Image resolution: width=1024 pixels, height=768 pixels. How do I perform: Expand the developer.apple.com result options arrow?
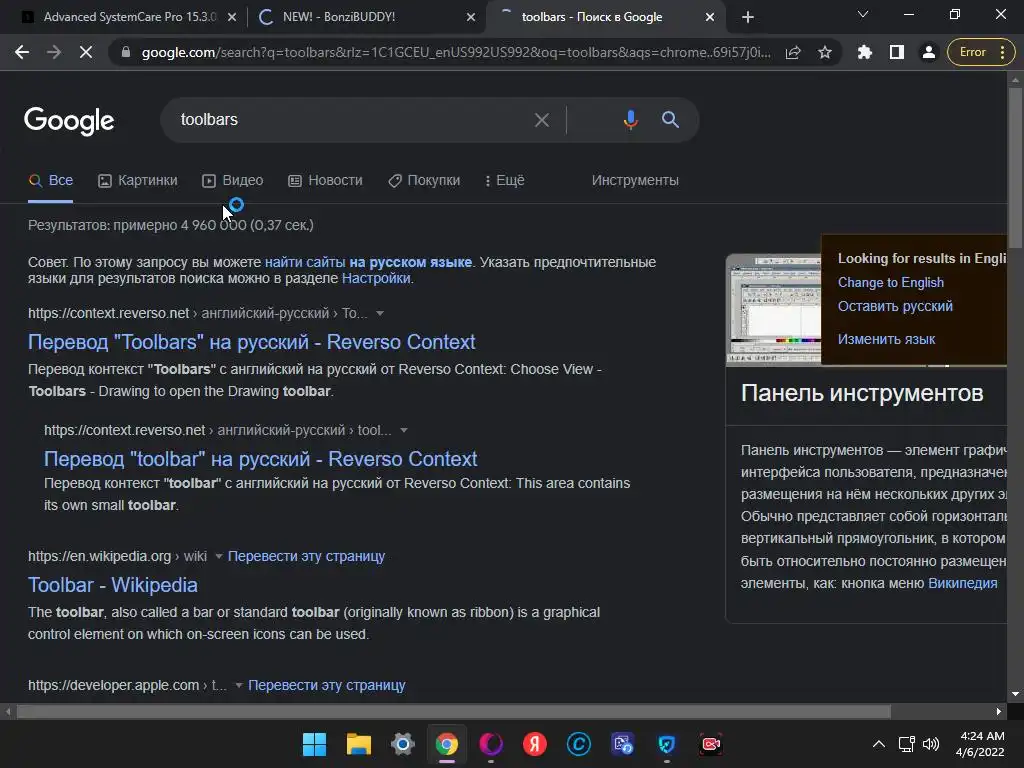[x=239, y=685]
